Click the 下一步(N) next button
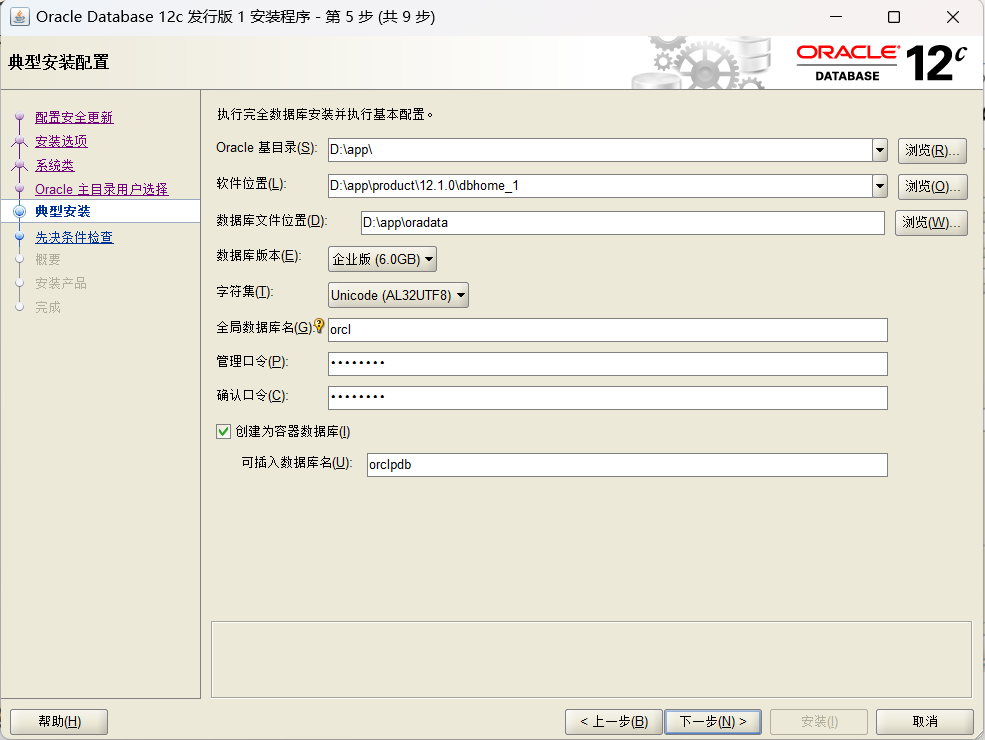Viewport: 985px width, 740px height. (x=713, y=722)
